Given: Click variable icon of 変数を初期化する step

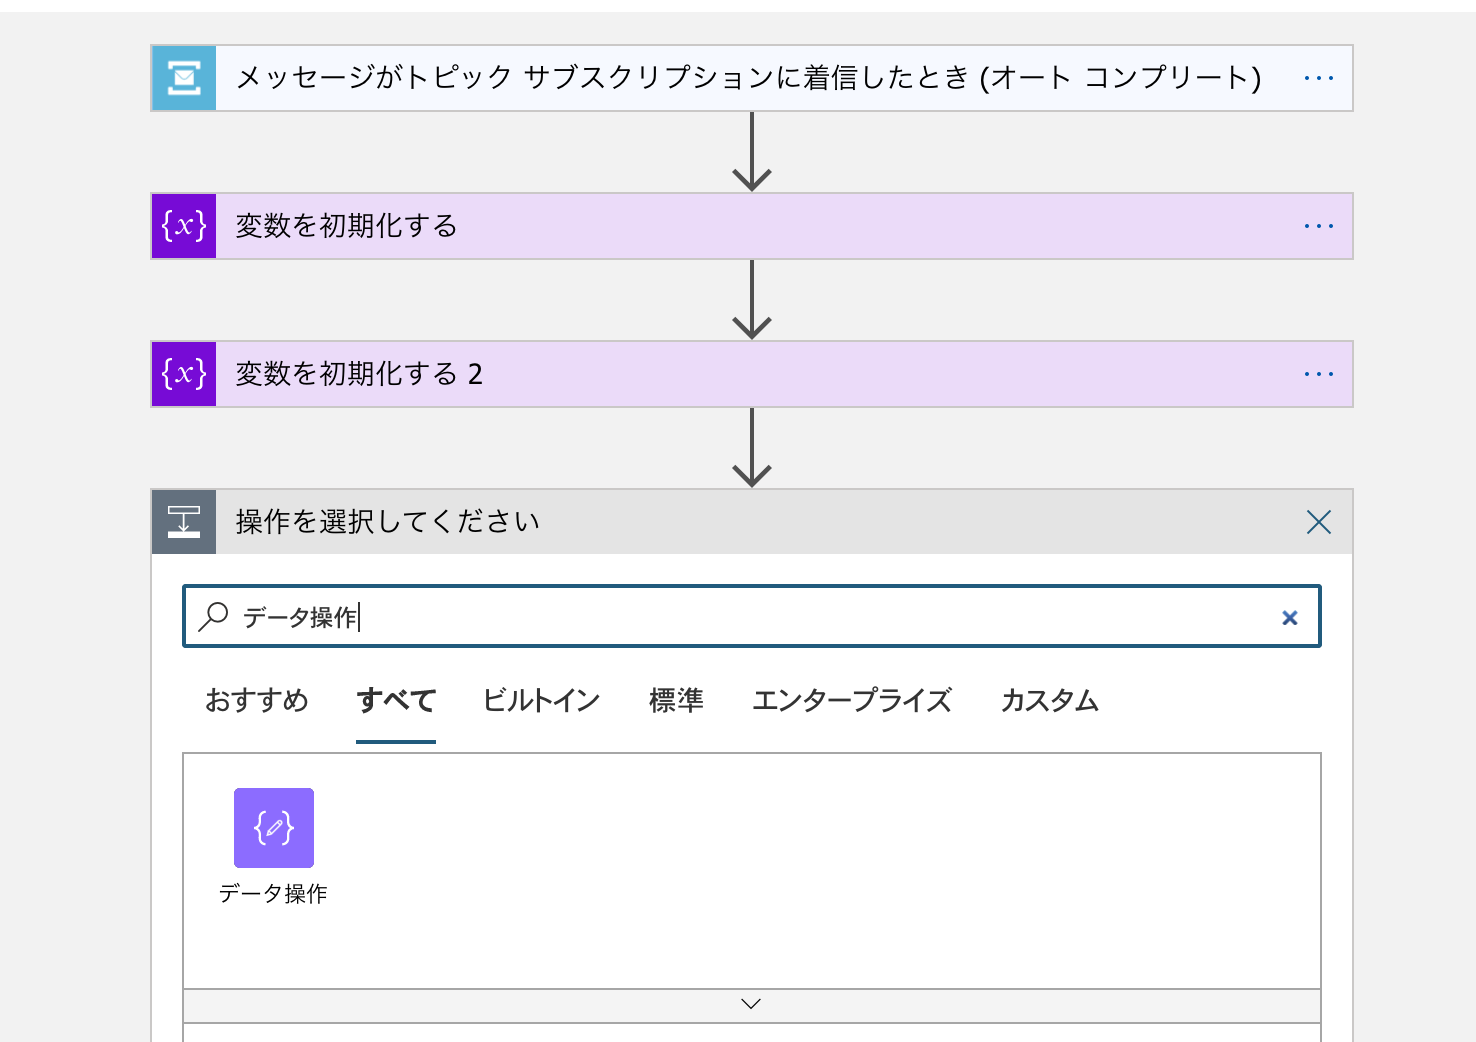Looking at the screenshot, I should click(x=184, y=226).
